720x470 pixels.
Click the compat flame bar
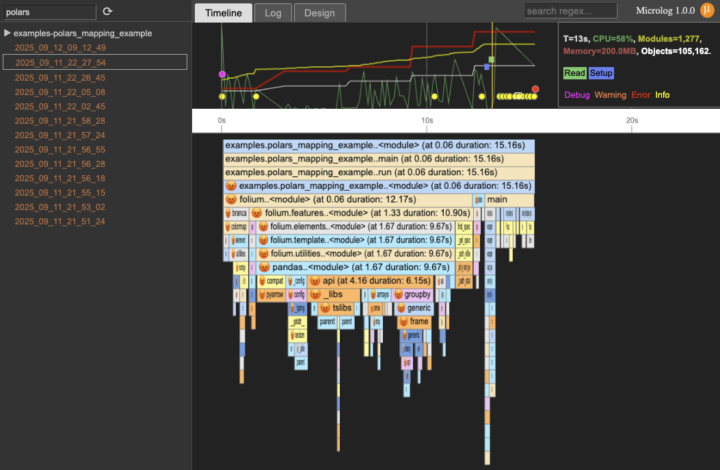pyautogui.click(x=271, y=281)
